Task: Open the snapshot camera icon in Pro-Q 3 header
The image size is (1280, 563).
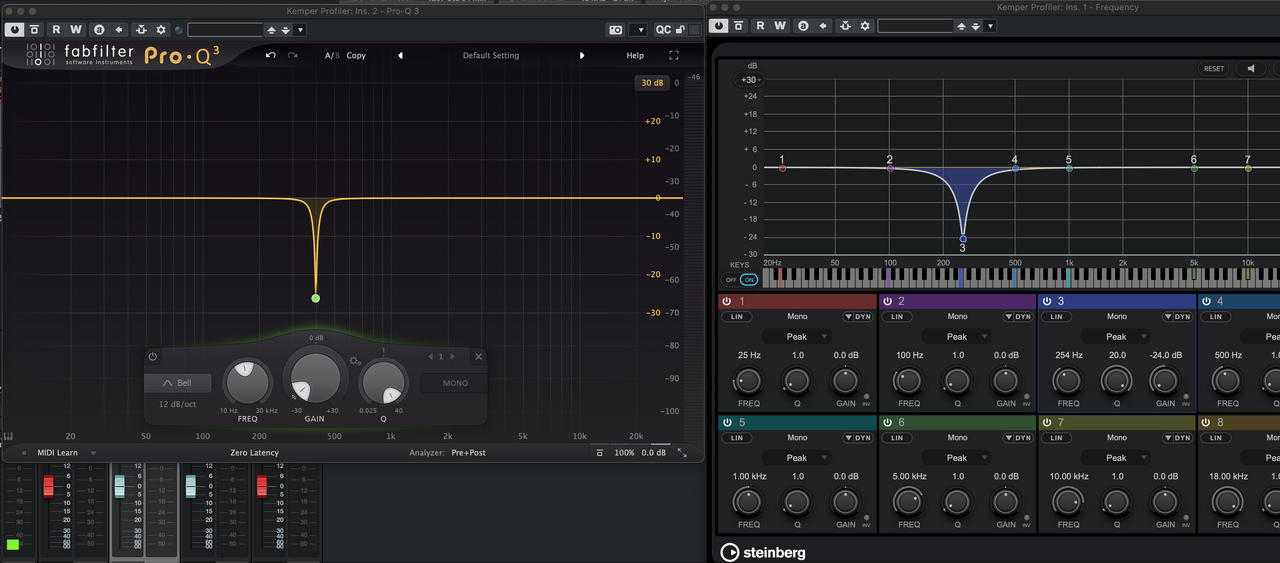Action: 614,30
